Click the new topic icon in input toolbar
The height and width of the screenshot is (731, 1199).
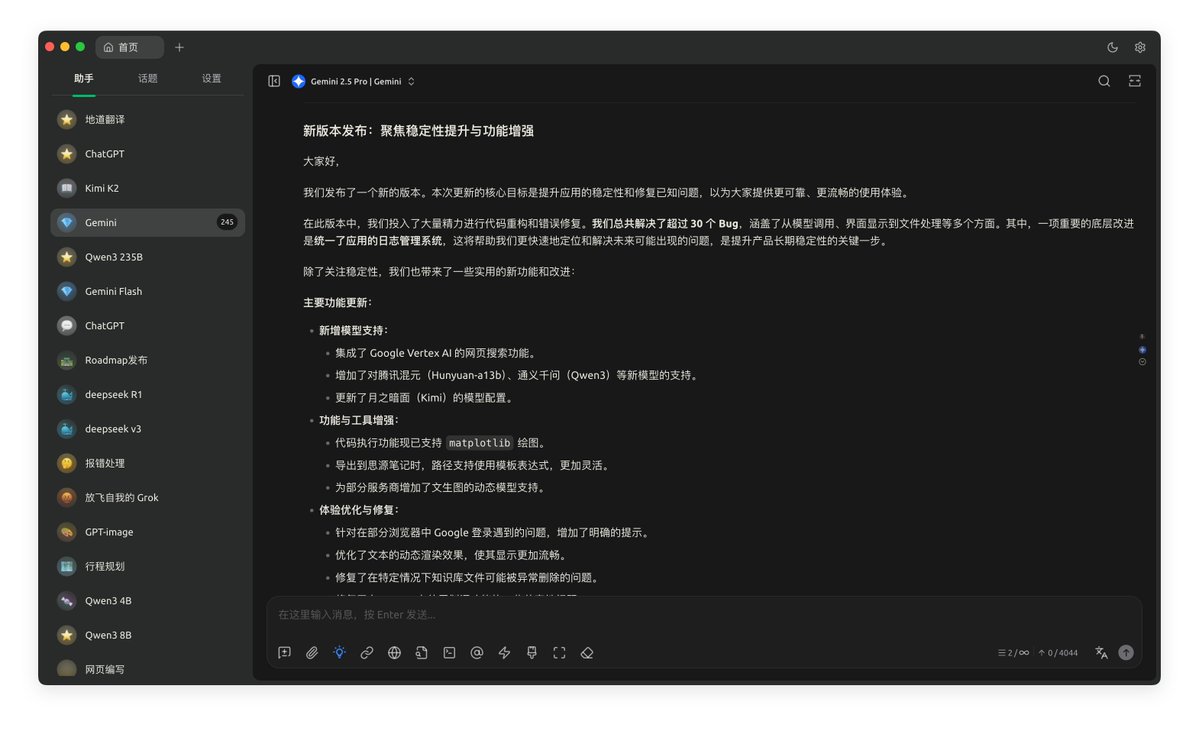pos(284,652)
